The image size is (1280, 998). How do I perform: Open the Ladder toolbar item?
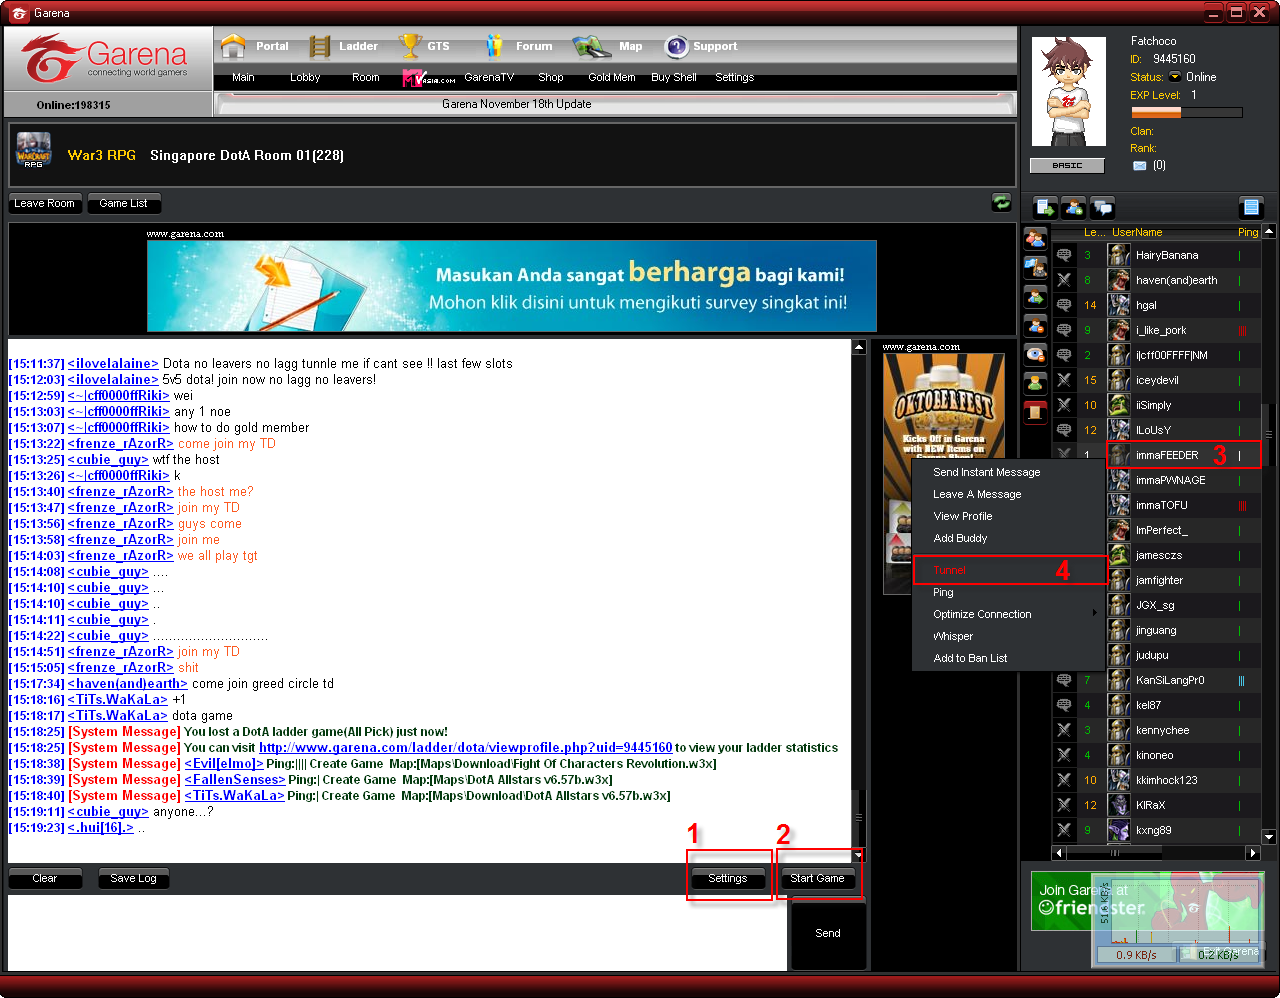343,46
